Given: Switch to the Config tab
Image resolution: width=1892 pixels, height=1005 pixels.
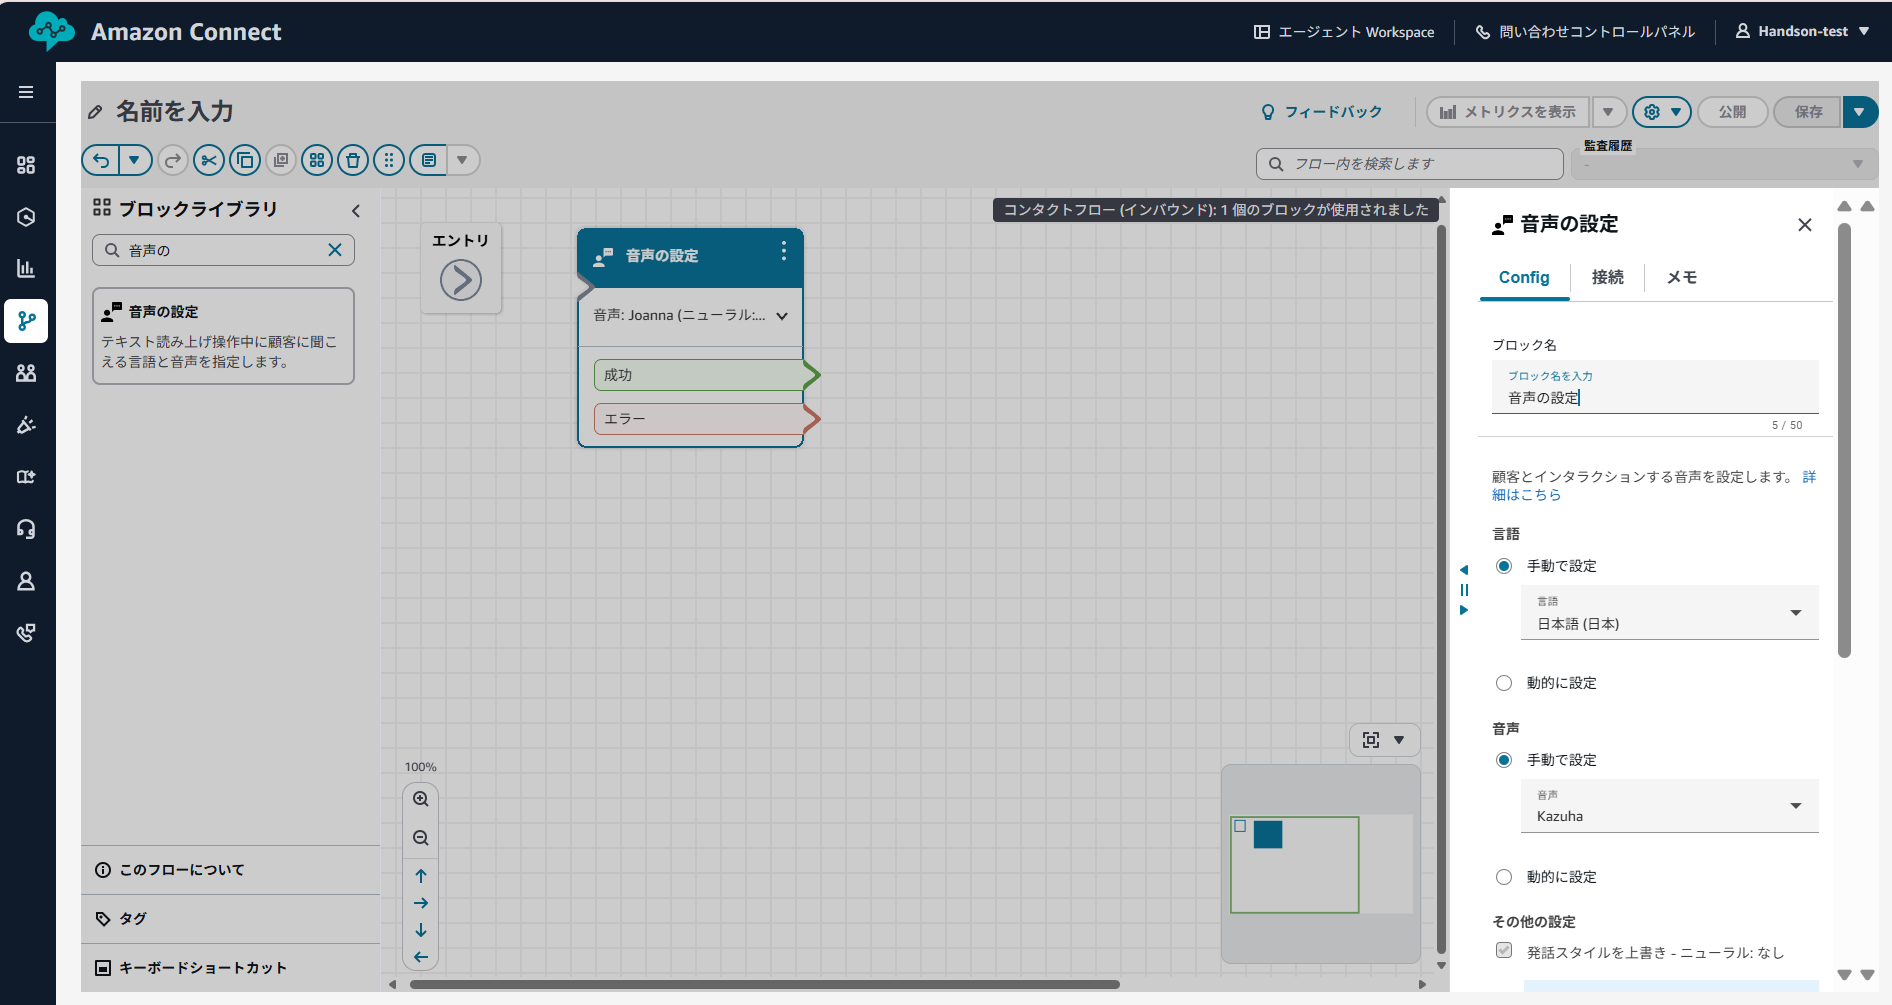Looking at the screenshot, I should 1524,278.
